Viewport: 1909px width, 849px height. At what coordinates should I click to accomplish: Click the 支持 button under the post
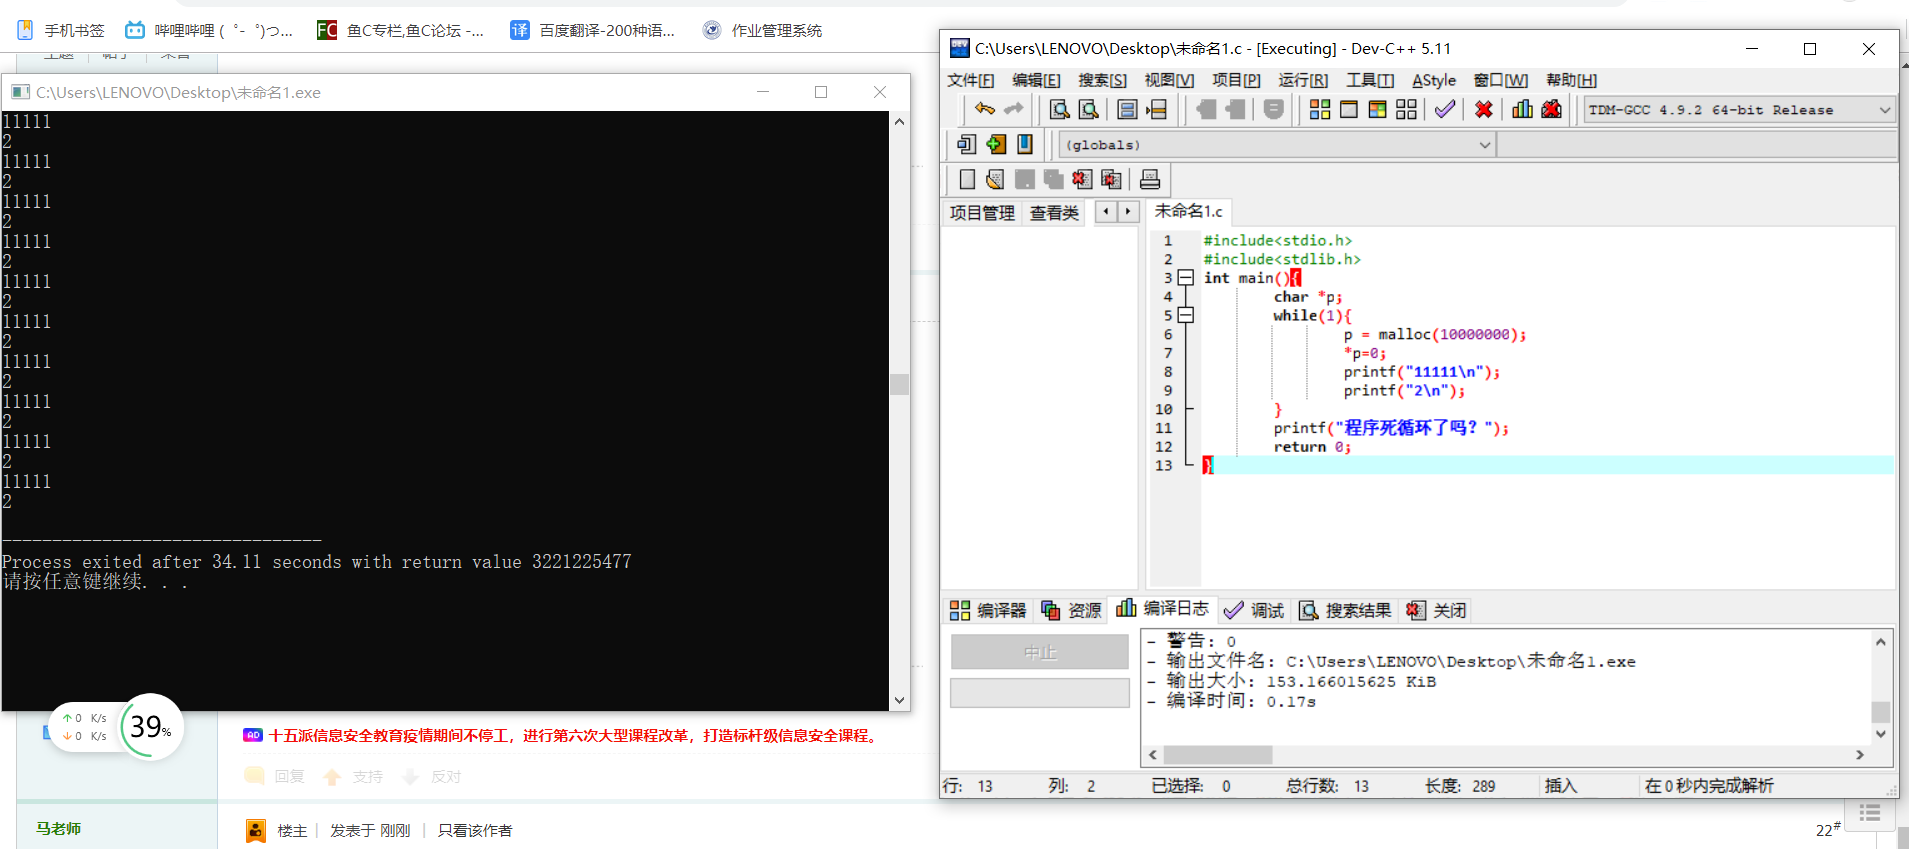(x=352, y=776)
